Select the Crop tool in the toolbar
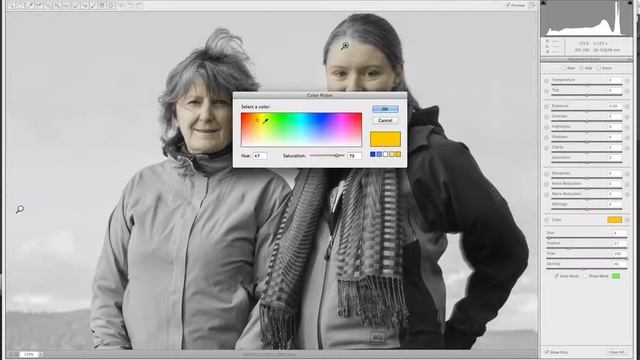Viewport: 640px width, 360px height. point(57,5)
